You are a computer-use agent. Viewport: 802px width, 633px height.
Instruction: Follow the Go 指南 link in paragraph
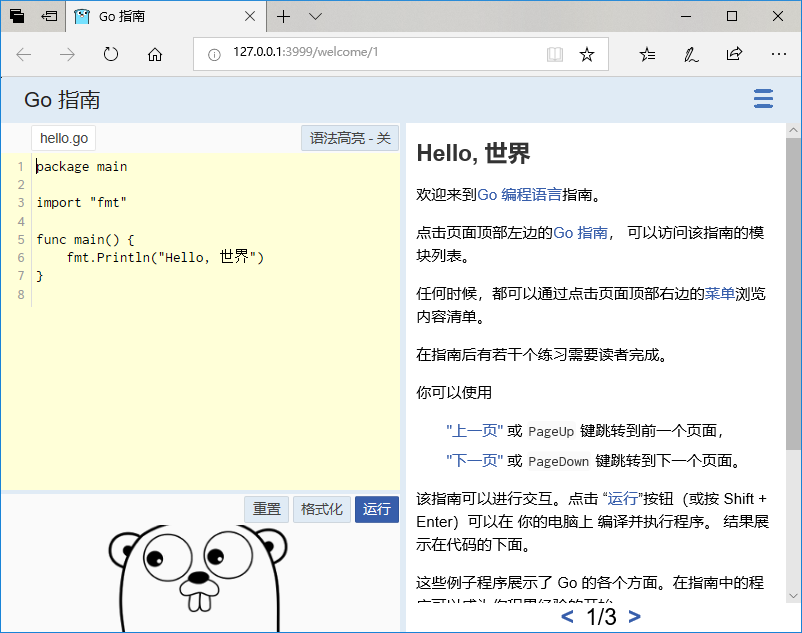tap(580, 233)
